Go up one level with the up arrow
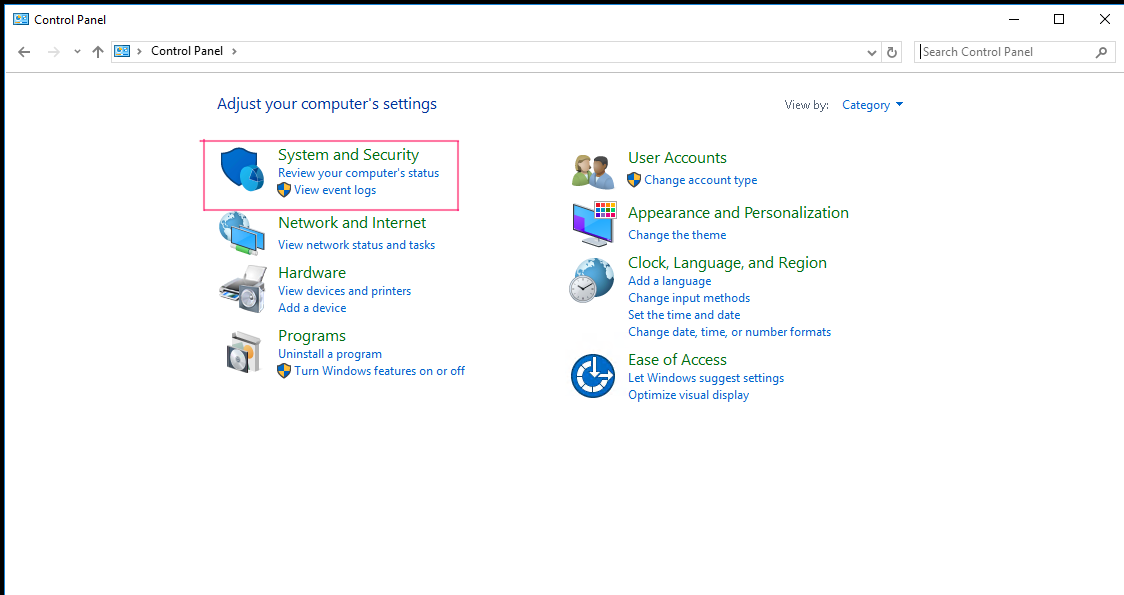 (x=98, y=52)
